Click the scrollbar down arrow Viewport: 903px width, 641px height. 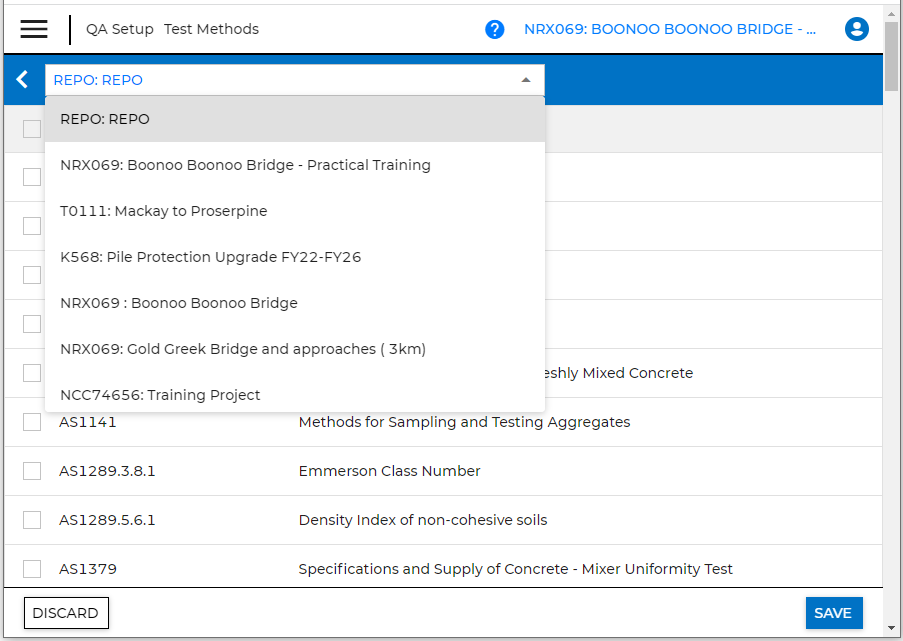click(891, 628)
